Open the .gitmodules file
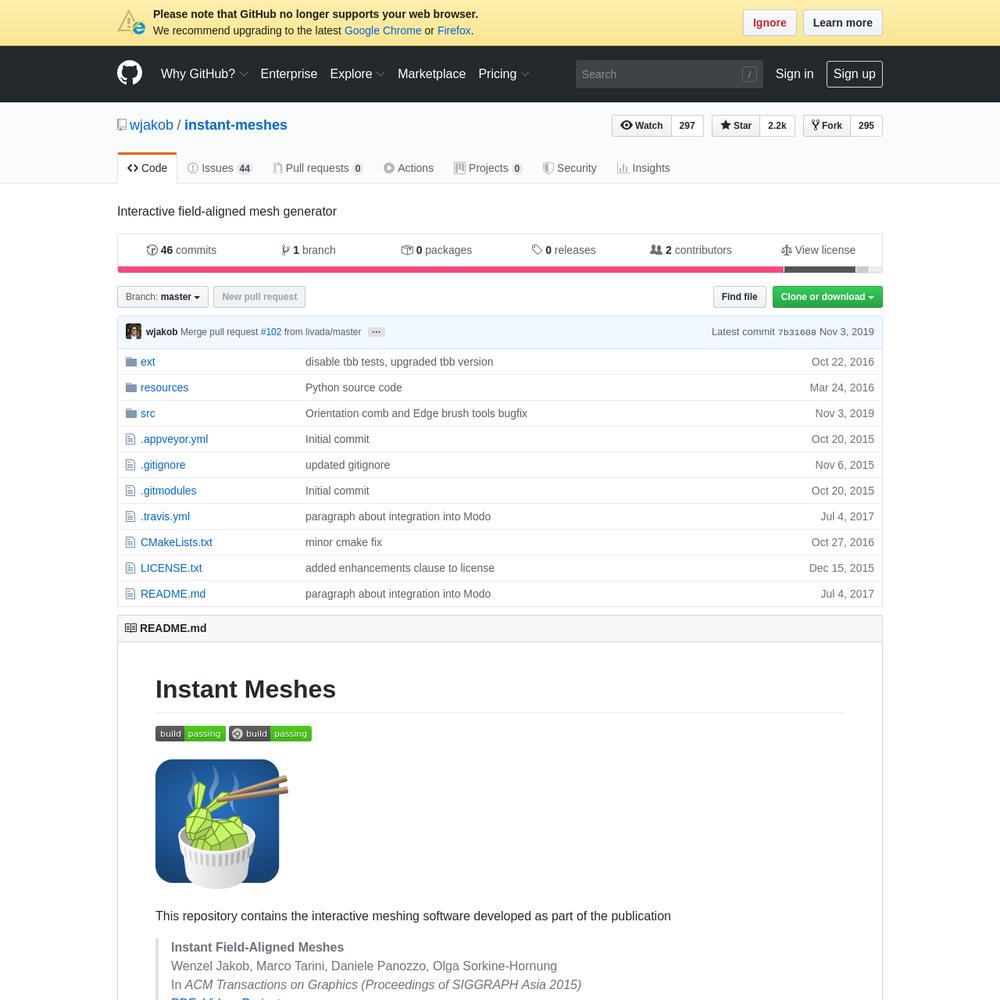The height and width of the screenshot is (1000, 1000). 168,490
